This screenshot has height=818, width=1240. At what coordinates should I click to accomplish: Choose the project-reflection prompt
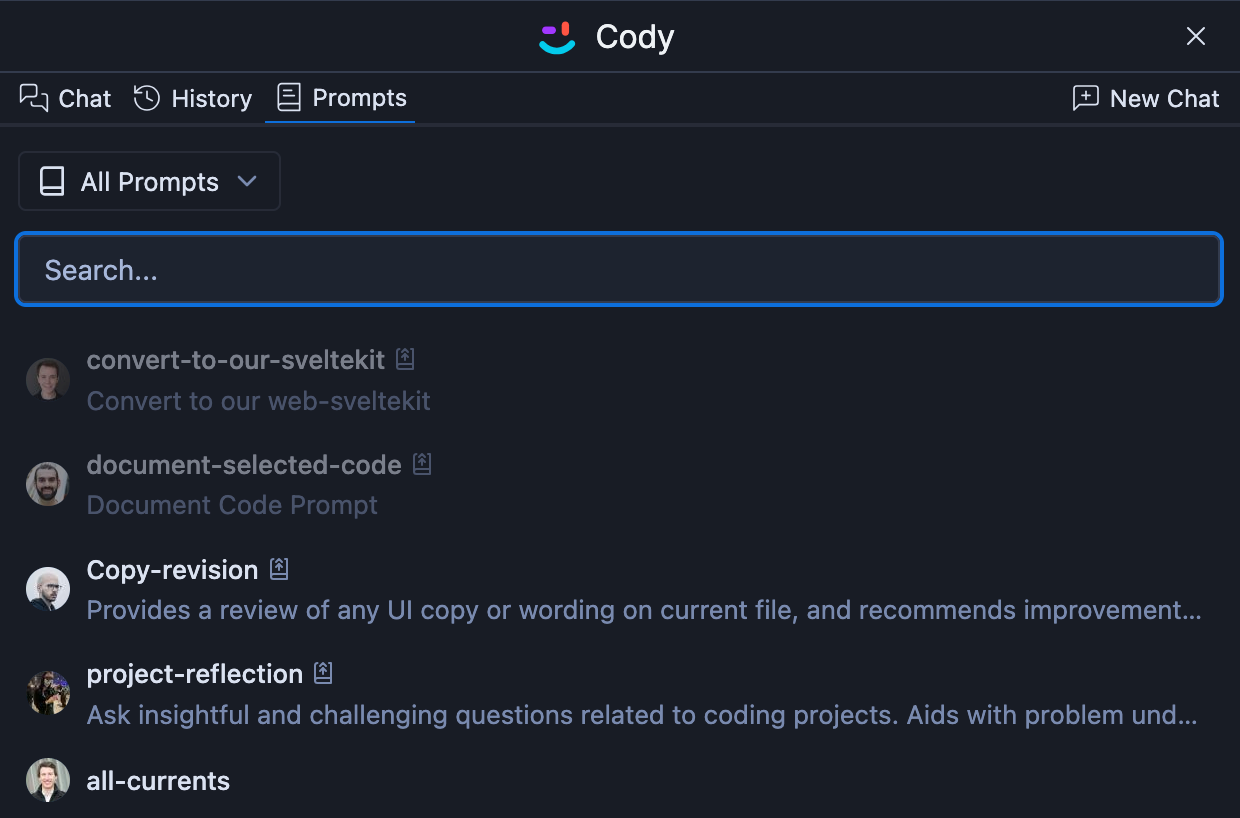coord(194,674)
